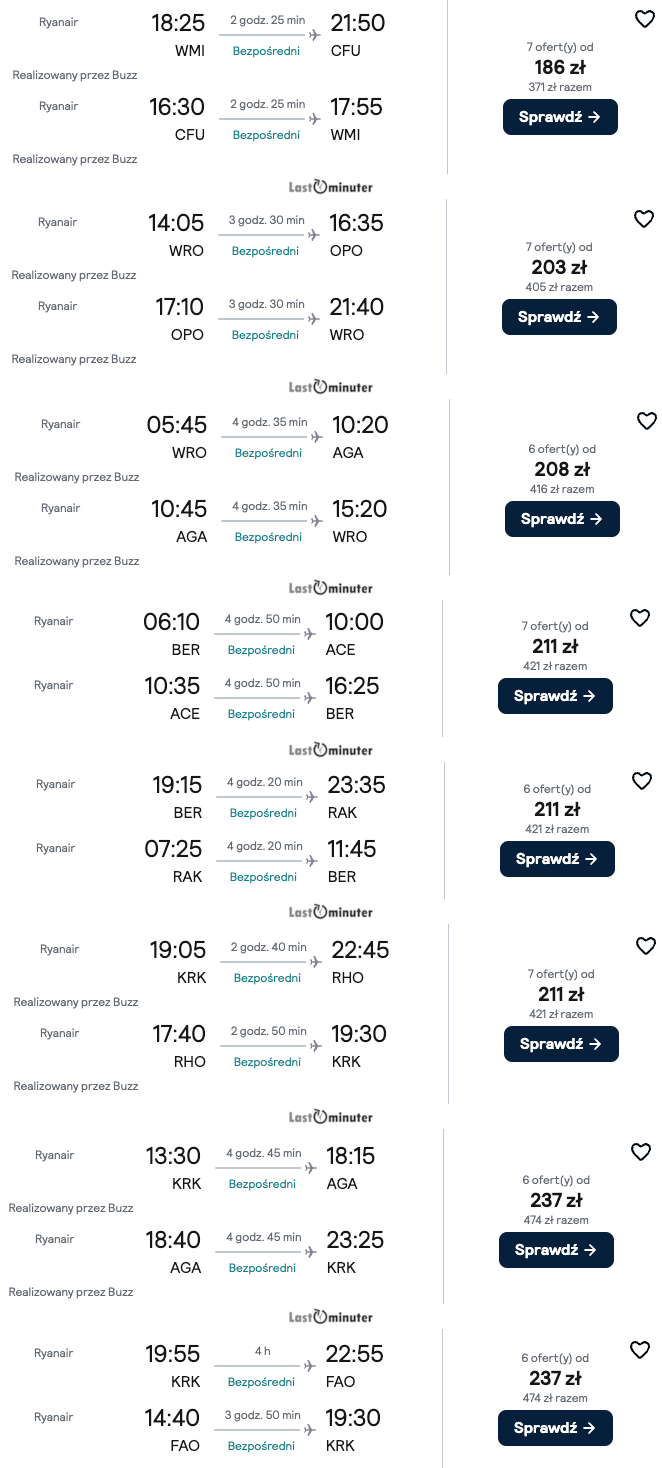662x1468 pixels.
Task: Toggle heart on WRO to AGA flight
Action: [x=647, y=421]
